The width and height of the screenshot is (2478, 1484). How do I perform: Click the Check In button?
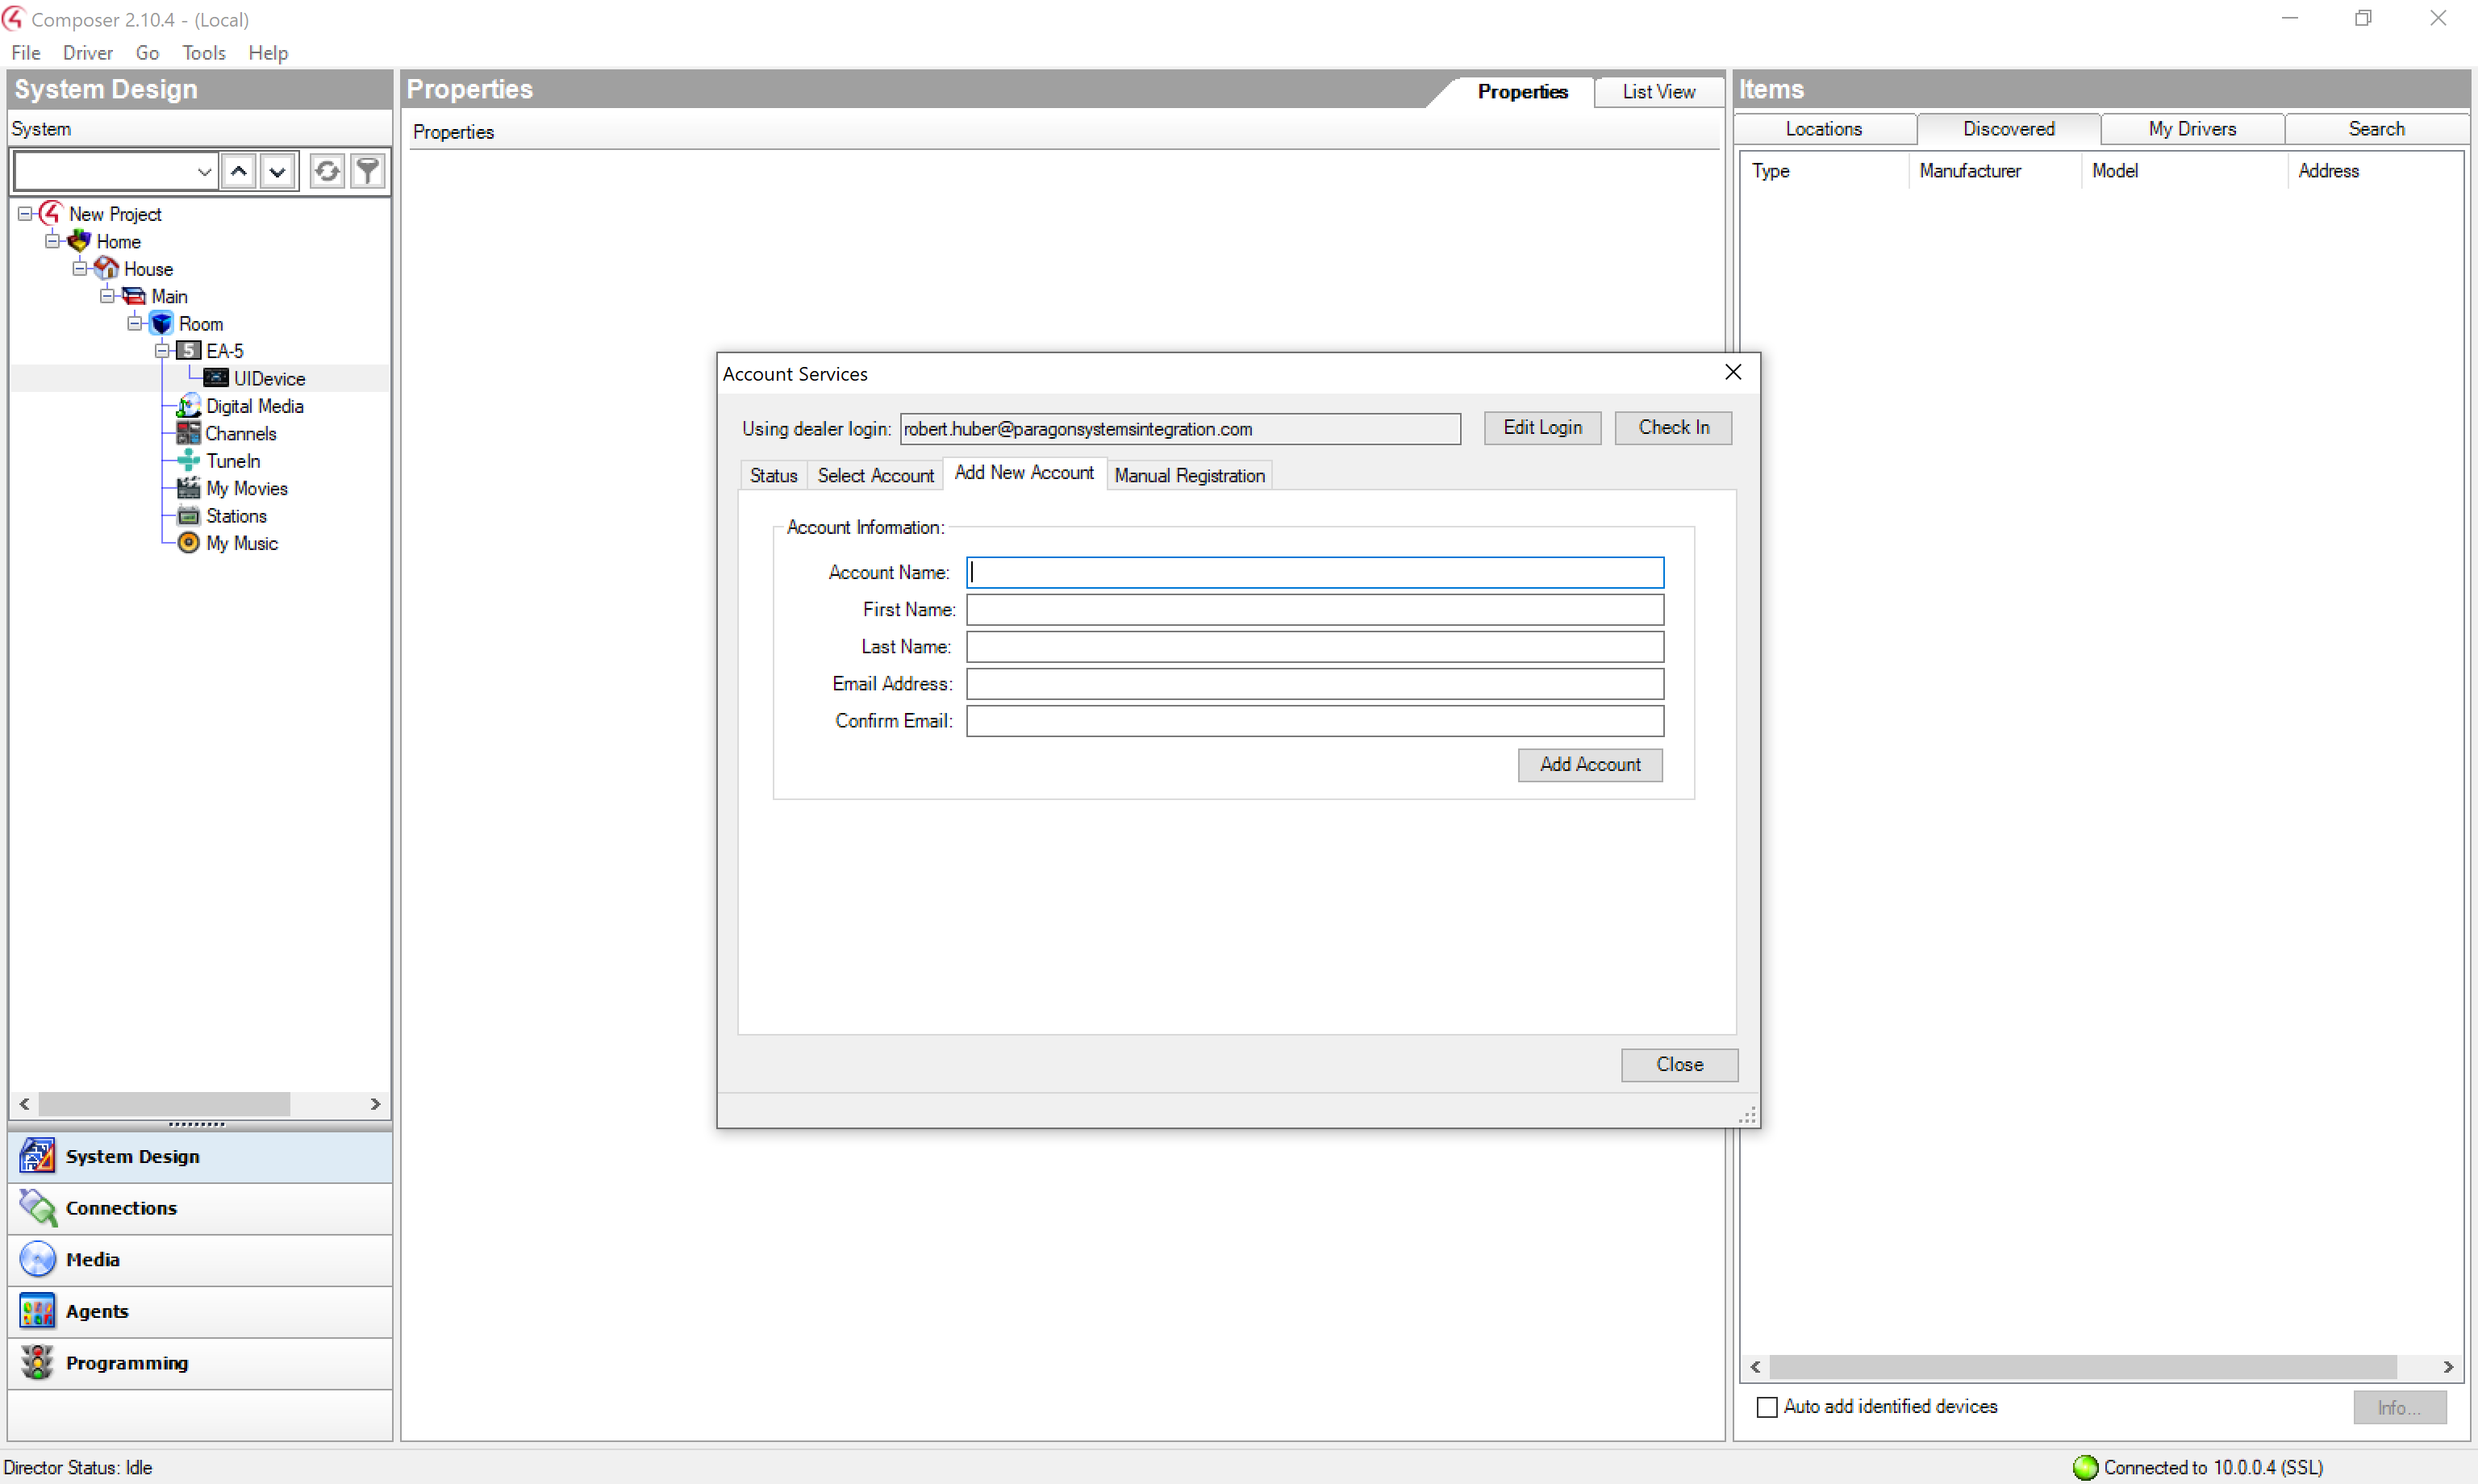pyautogui.click(x=1673, y=426)
